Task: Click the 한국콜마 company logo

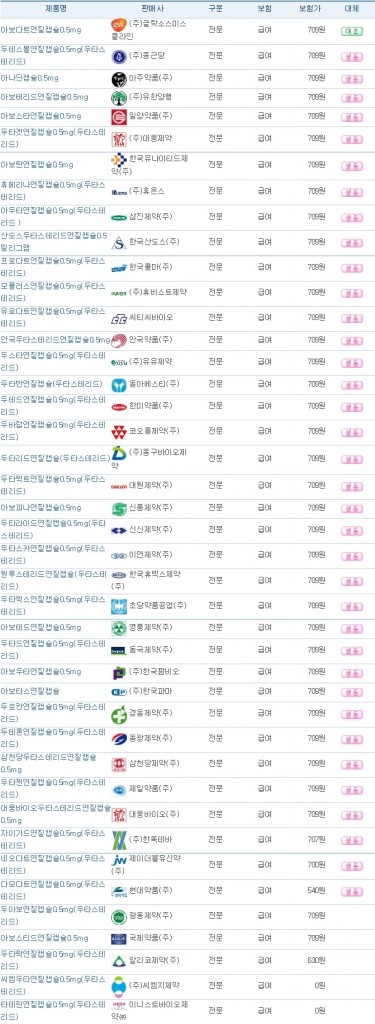Action: coord(119,267)
